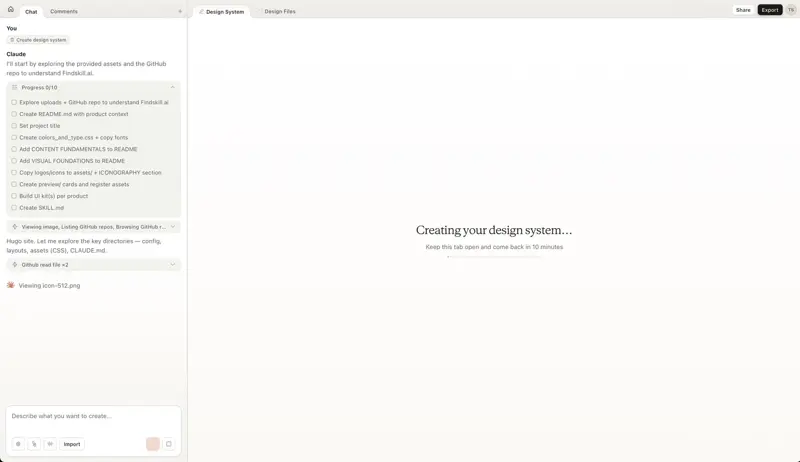Focus the Describe what you want to create field
This screenshot has width=800, height=462.
pyautogui.click(x=93, y=416)
